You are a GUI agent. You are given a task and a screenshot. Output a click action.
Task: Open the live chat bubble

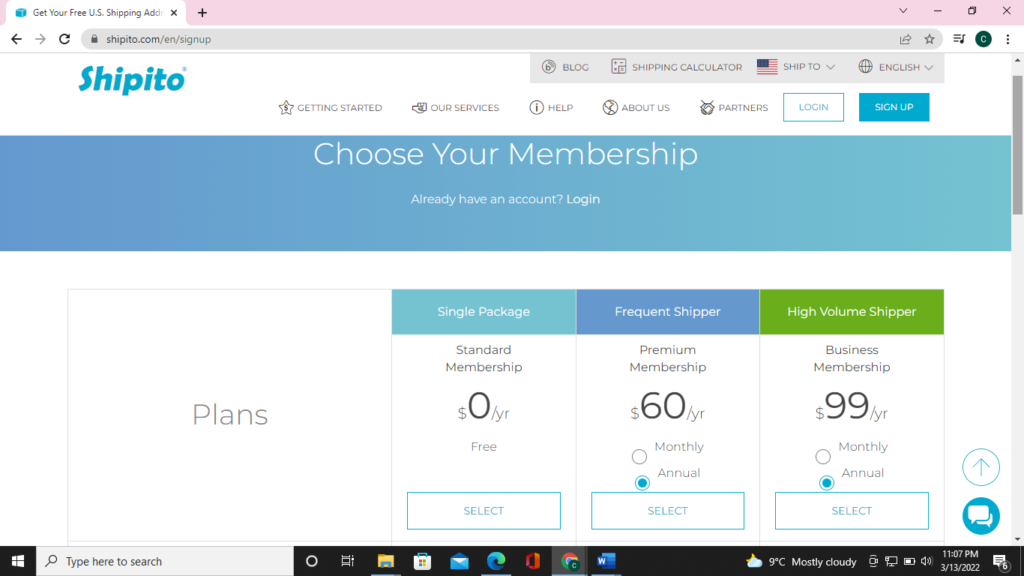point(981,516)
